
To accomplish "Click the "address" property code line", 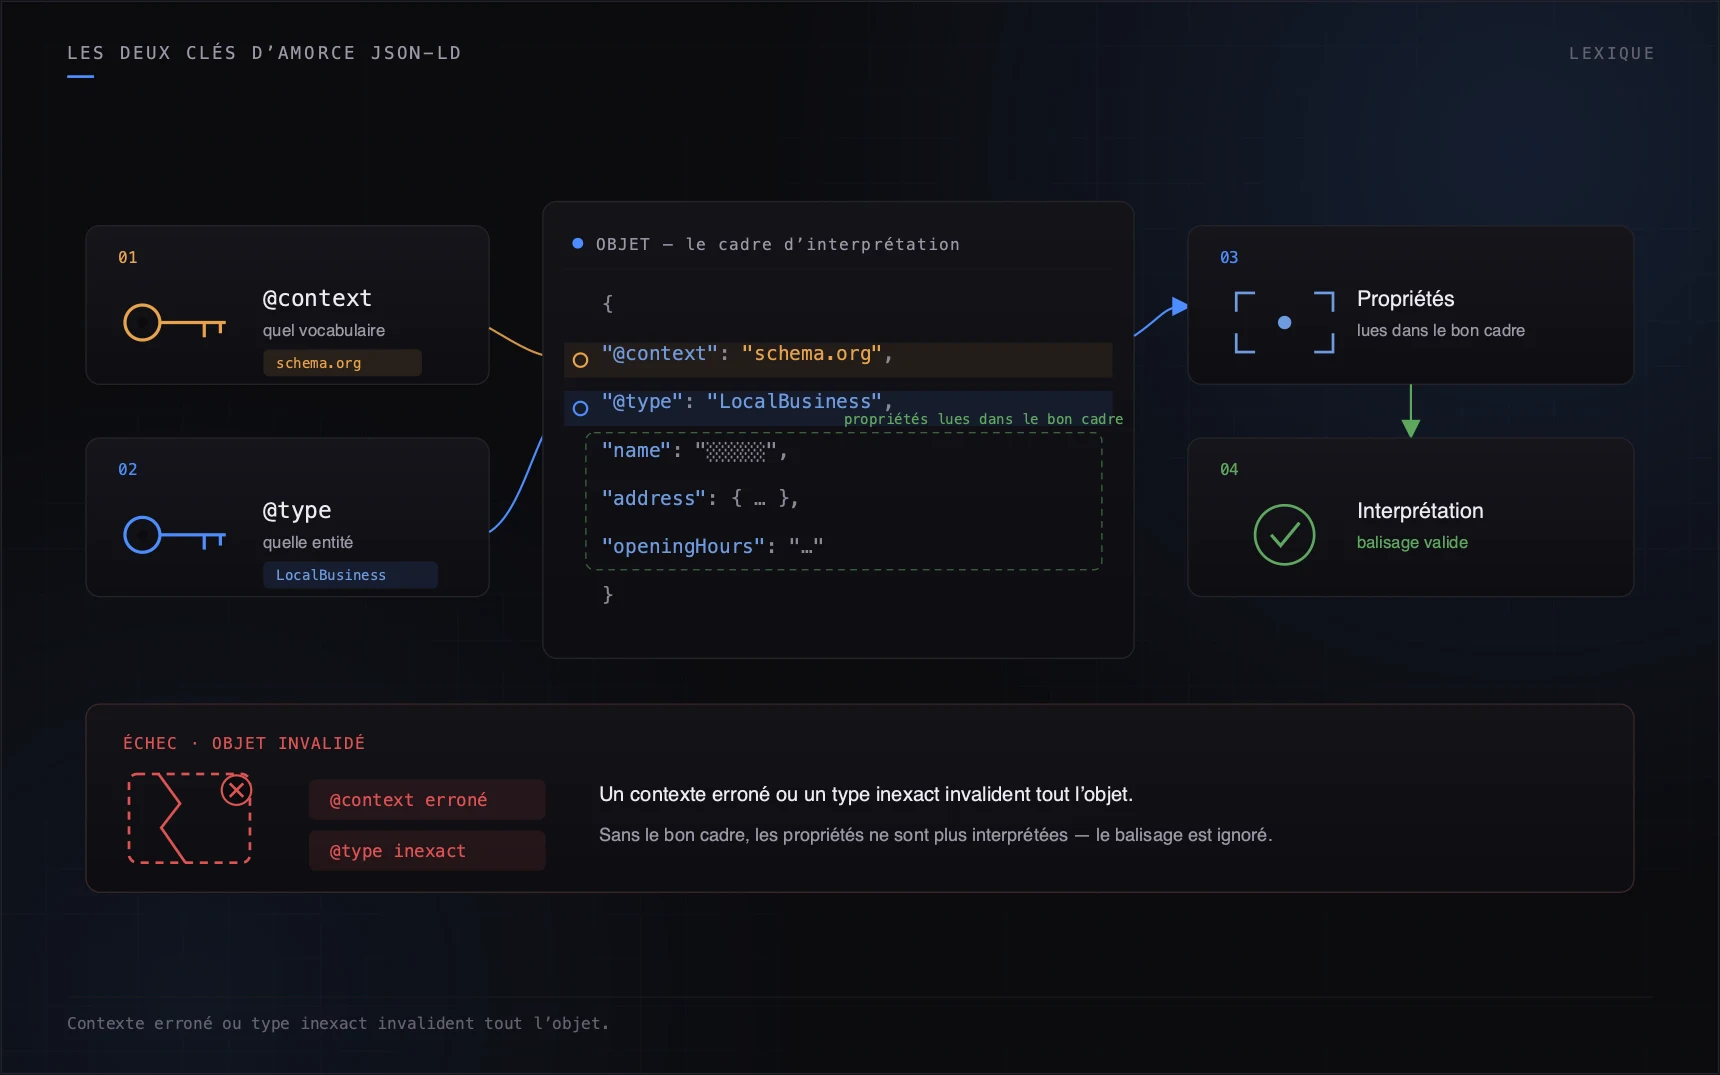I will pyautogui.click(x=700, y=498).
